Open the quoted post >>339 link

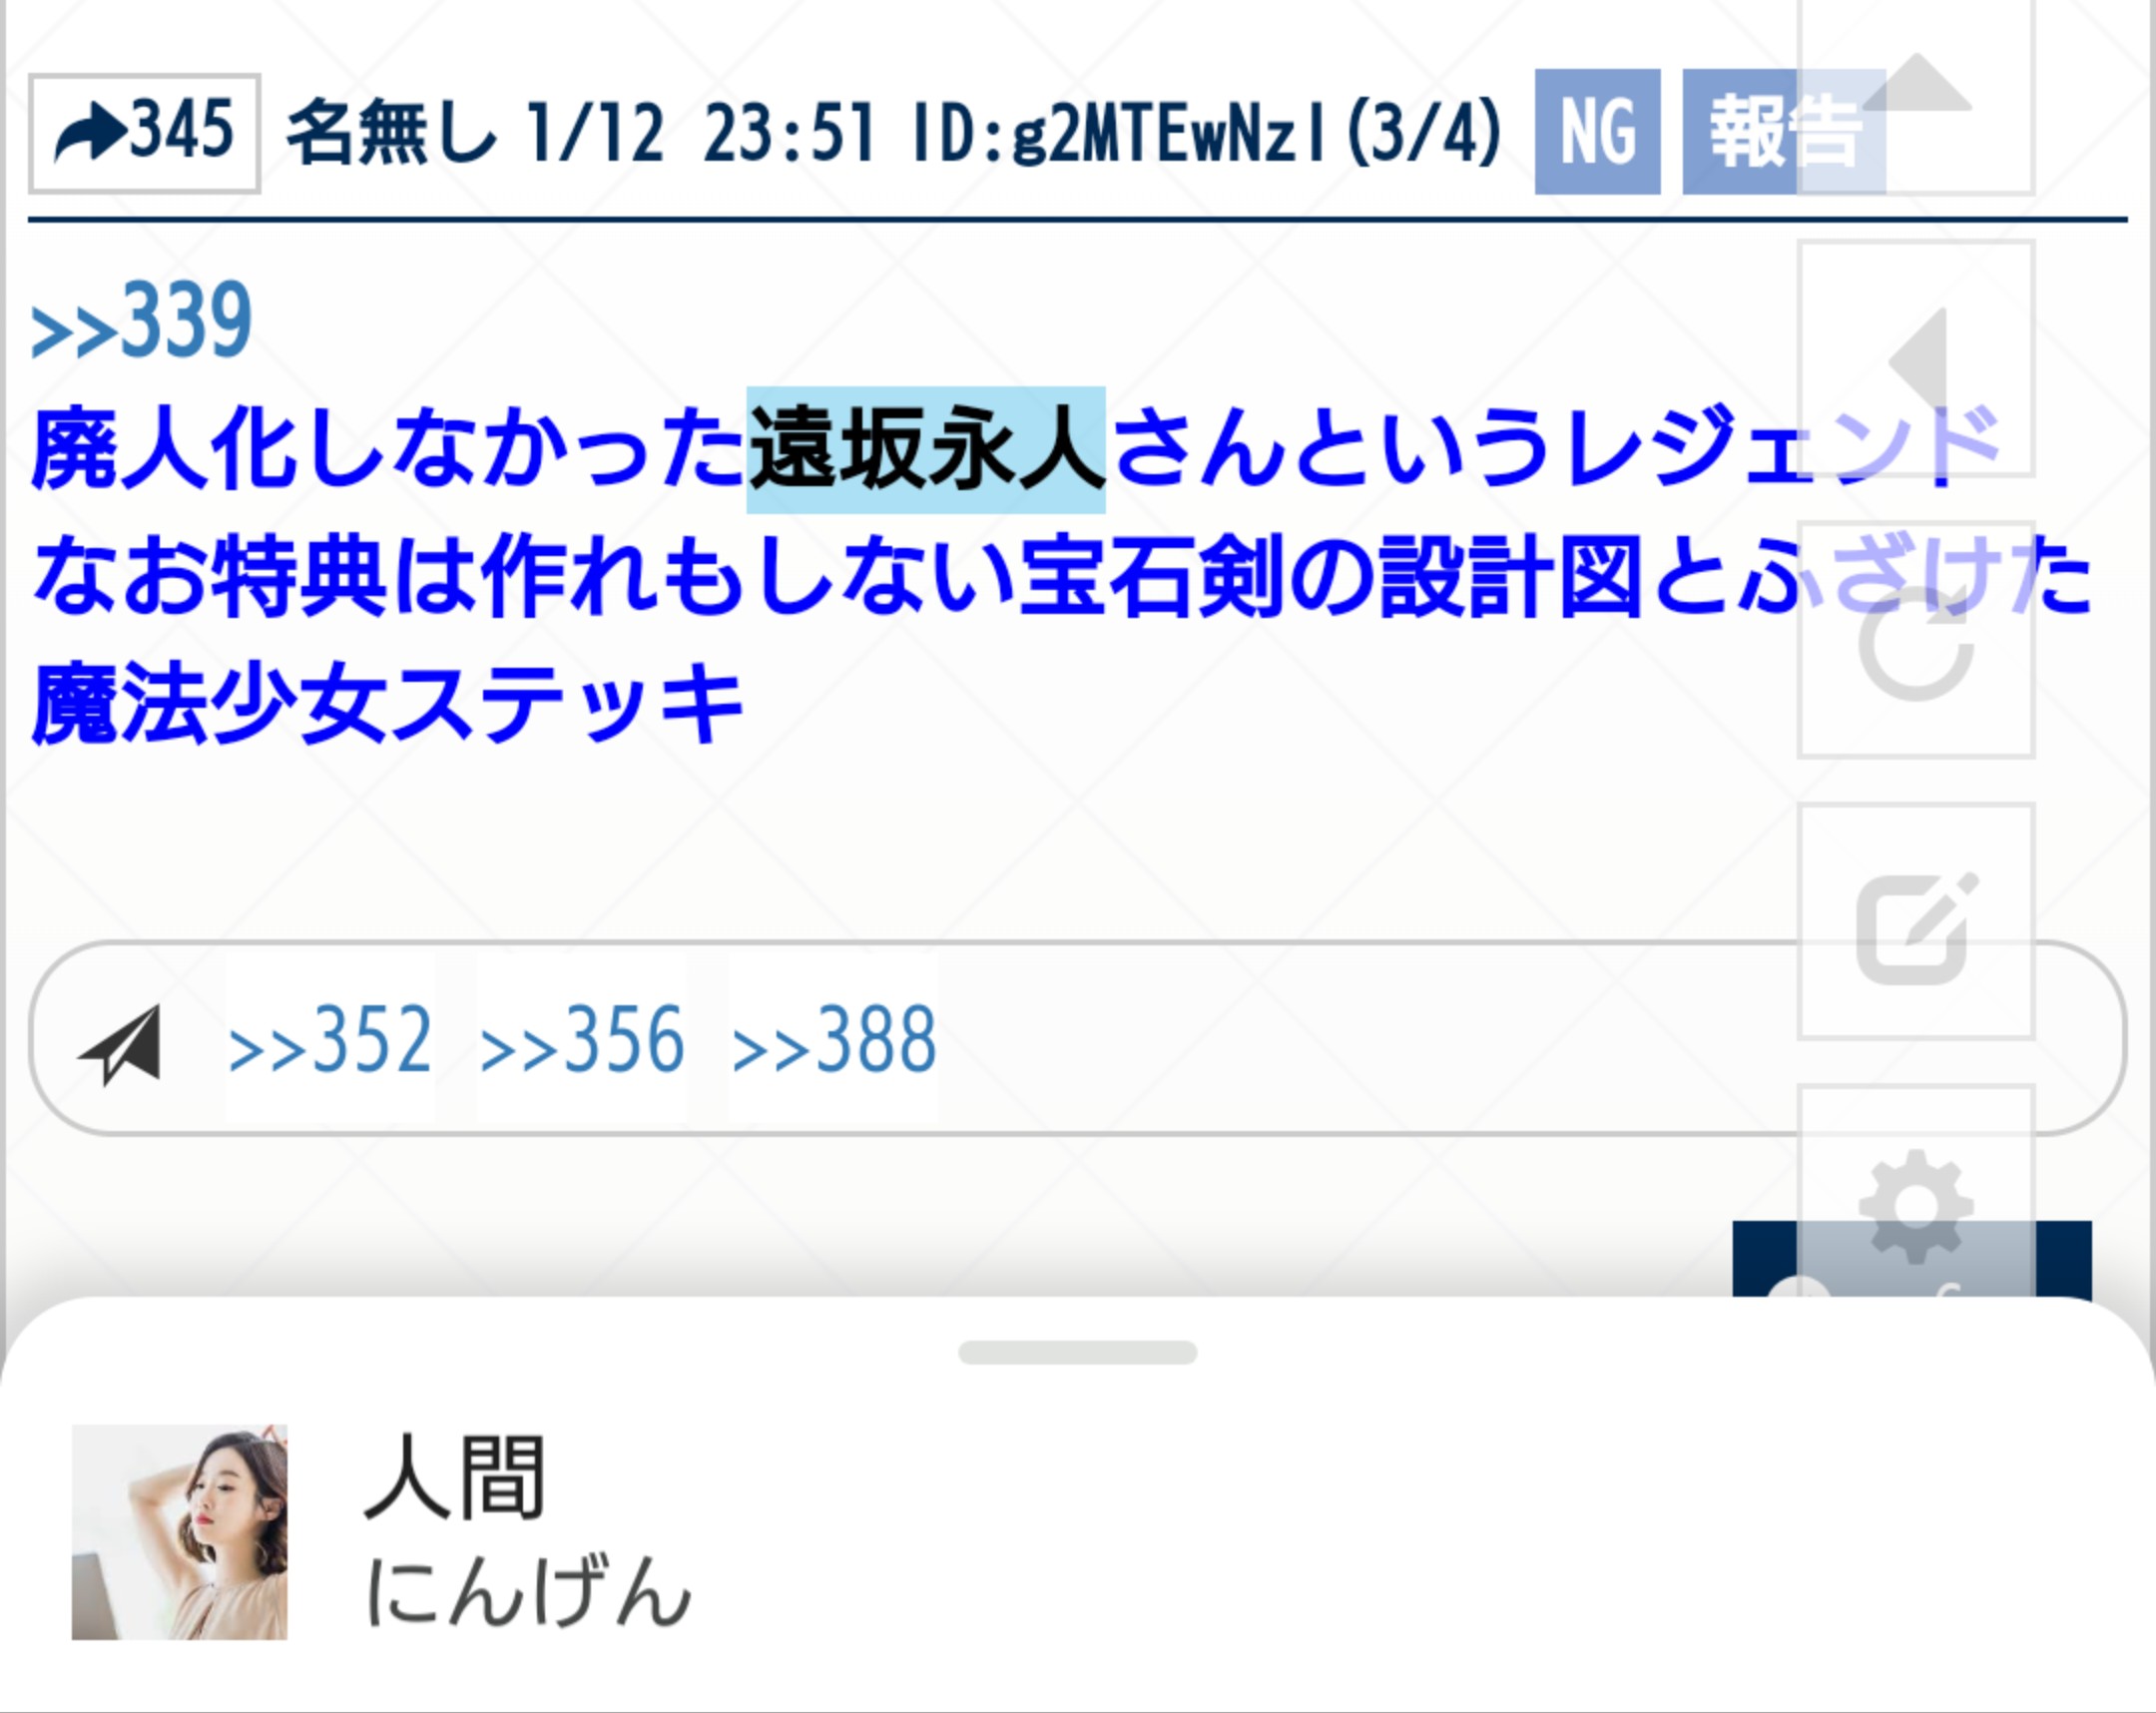141,320
